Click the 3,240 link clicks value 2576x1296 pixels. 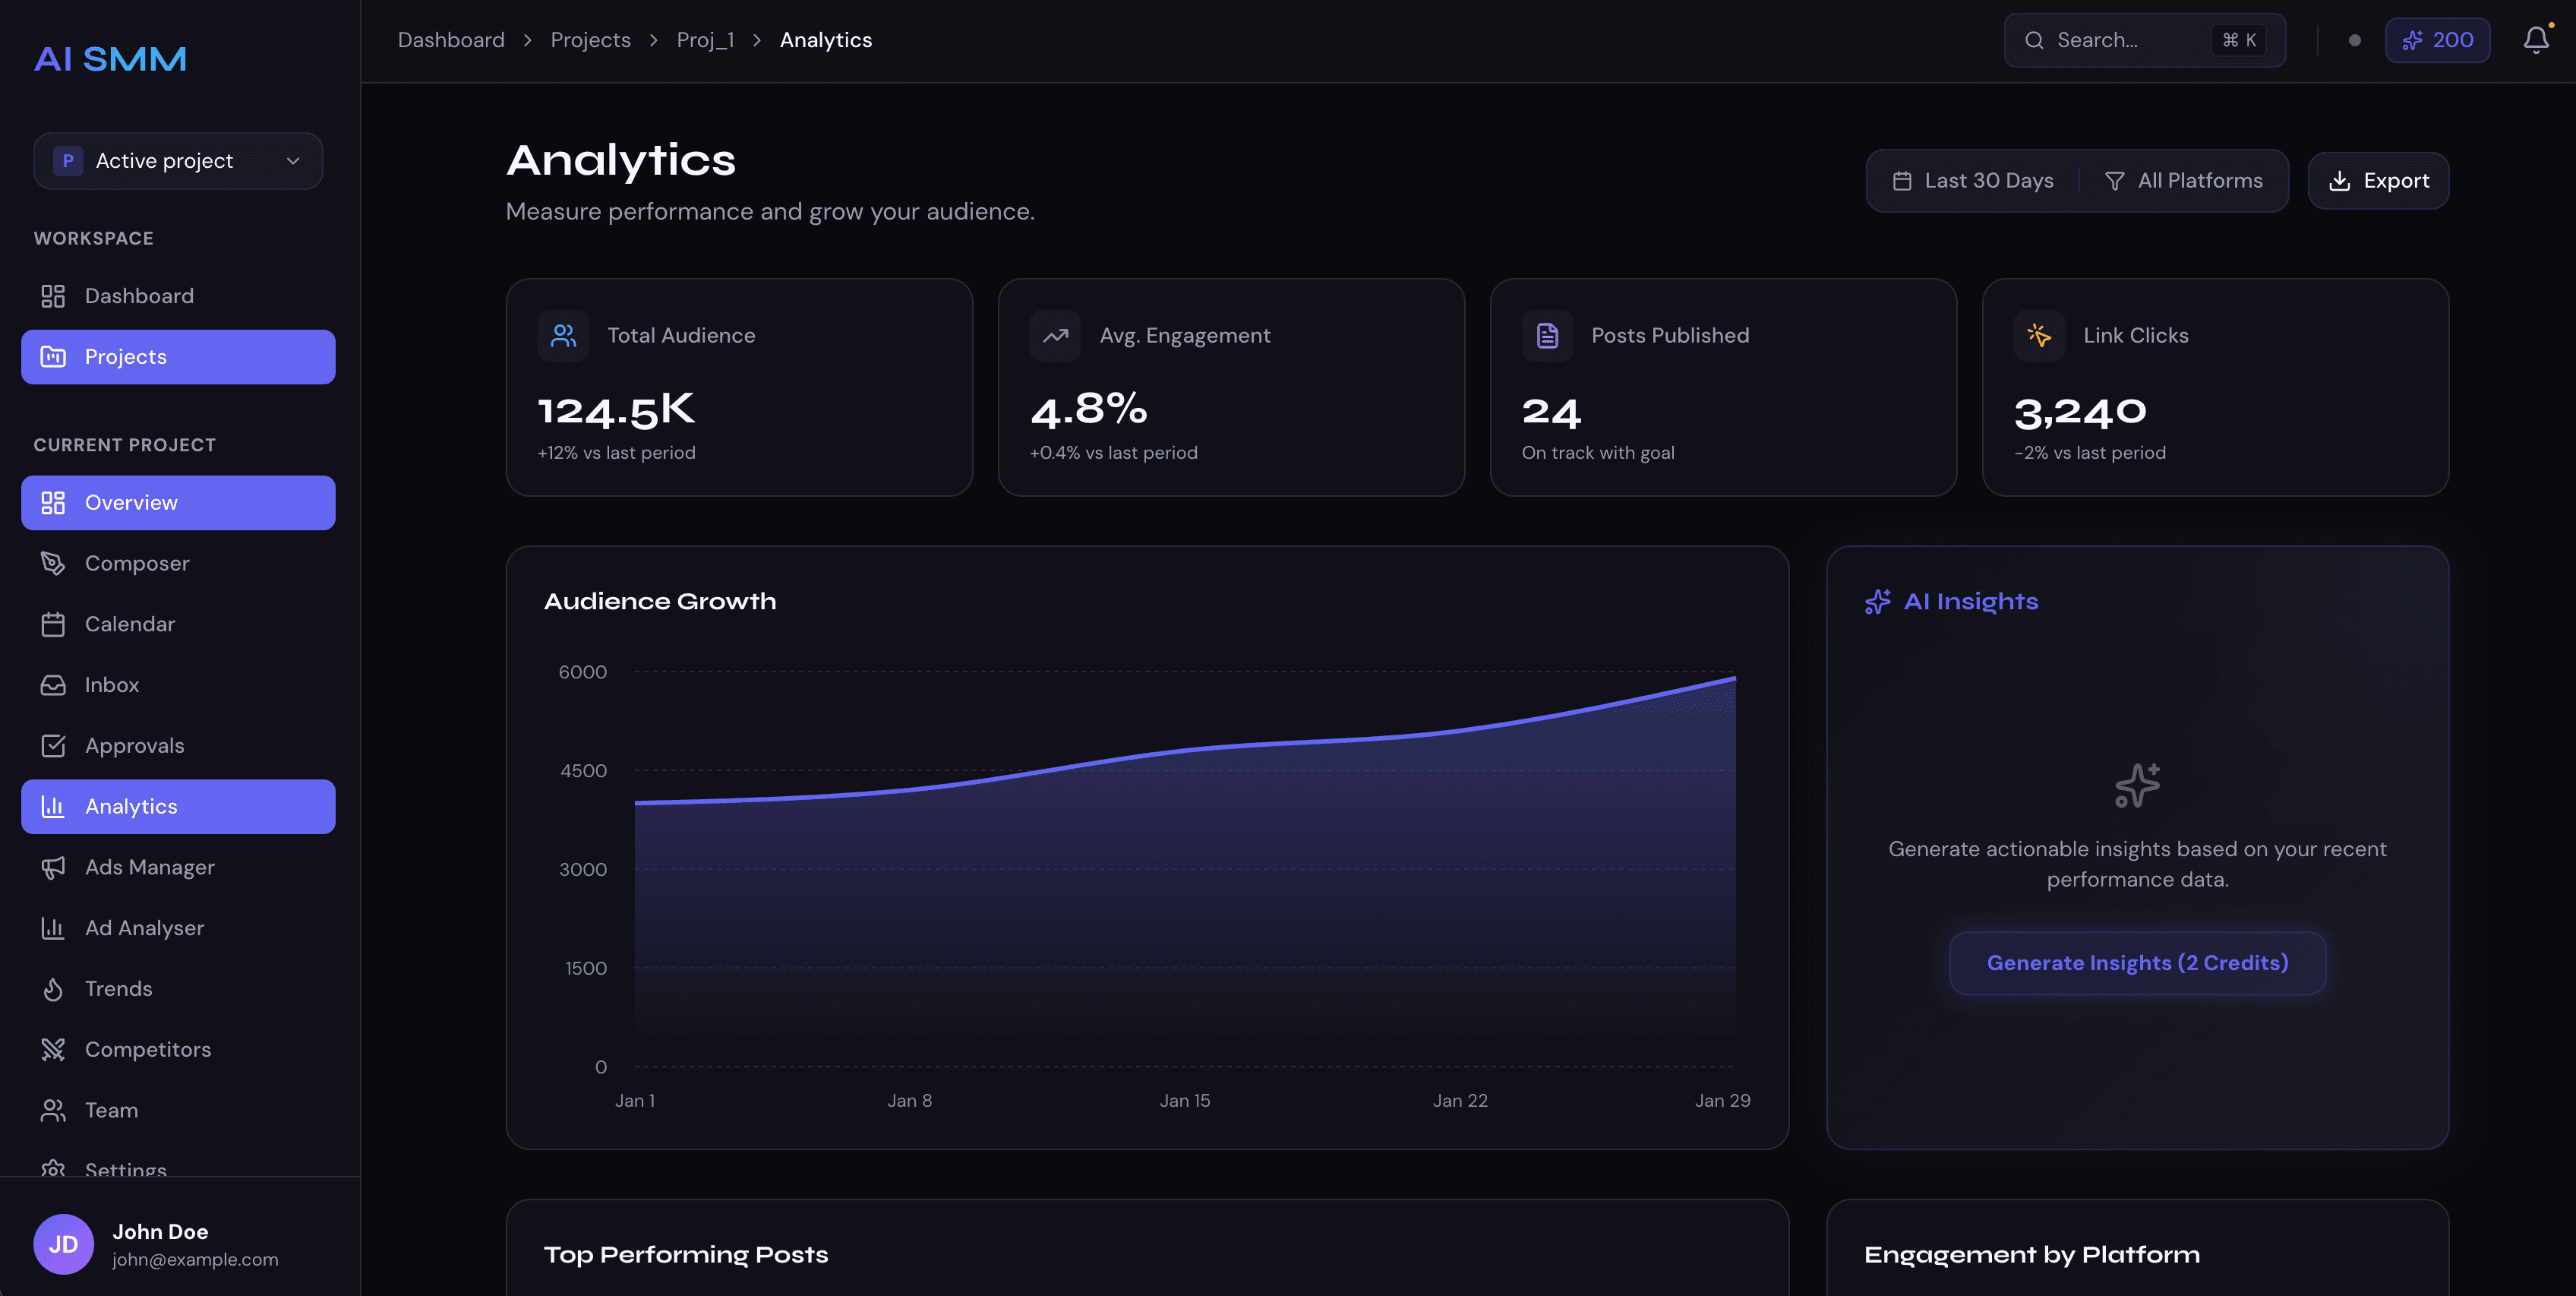click(2080, 412)
